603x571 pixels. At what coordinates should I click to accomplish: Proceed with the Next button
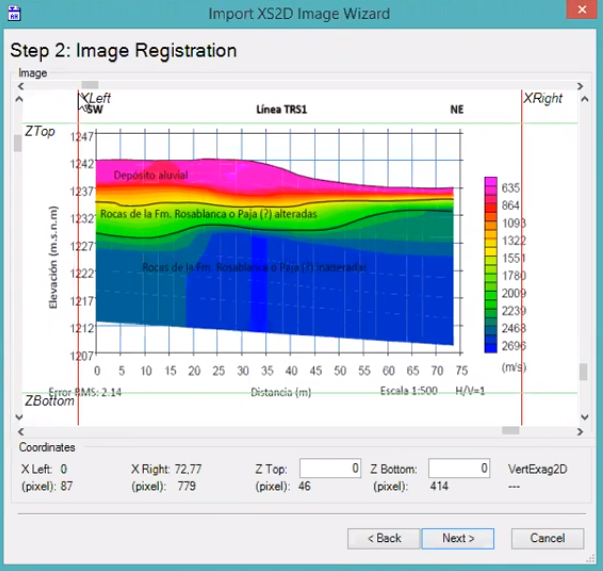[x=458, y=538]
